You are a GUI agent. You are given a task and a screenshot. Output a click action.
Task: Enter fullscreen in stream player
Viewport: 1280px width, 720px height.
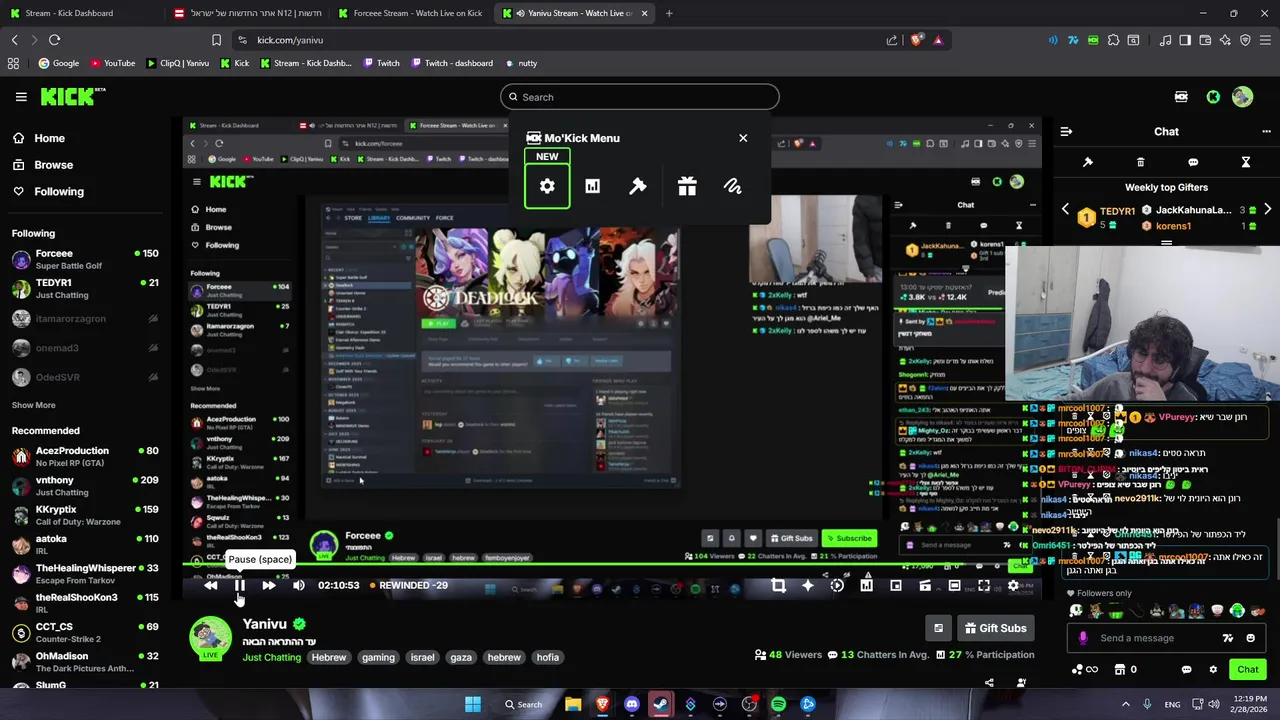pos(984,586)
